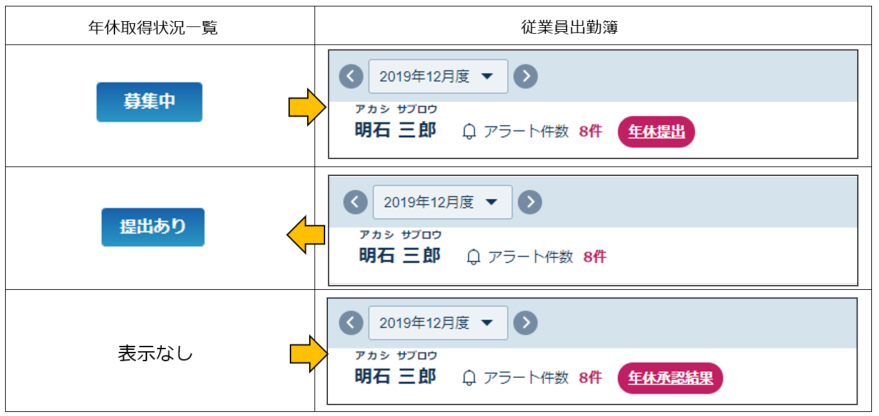The width and height of the screenshot is (879, 416).
Task: Click alert bell icon in bottom panel
Action: click(469, 378)
